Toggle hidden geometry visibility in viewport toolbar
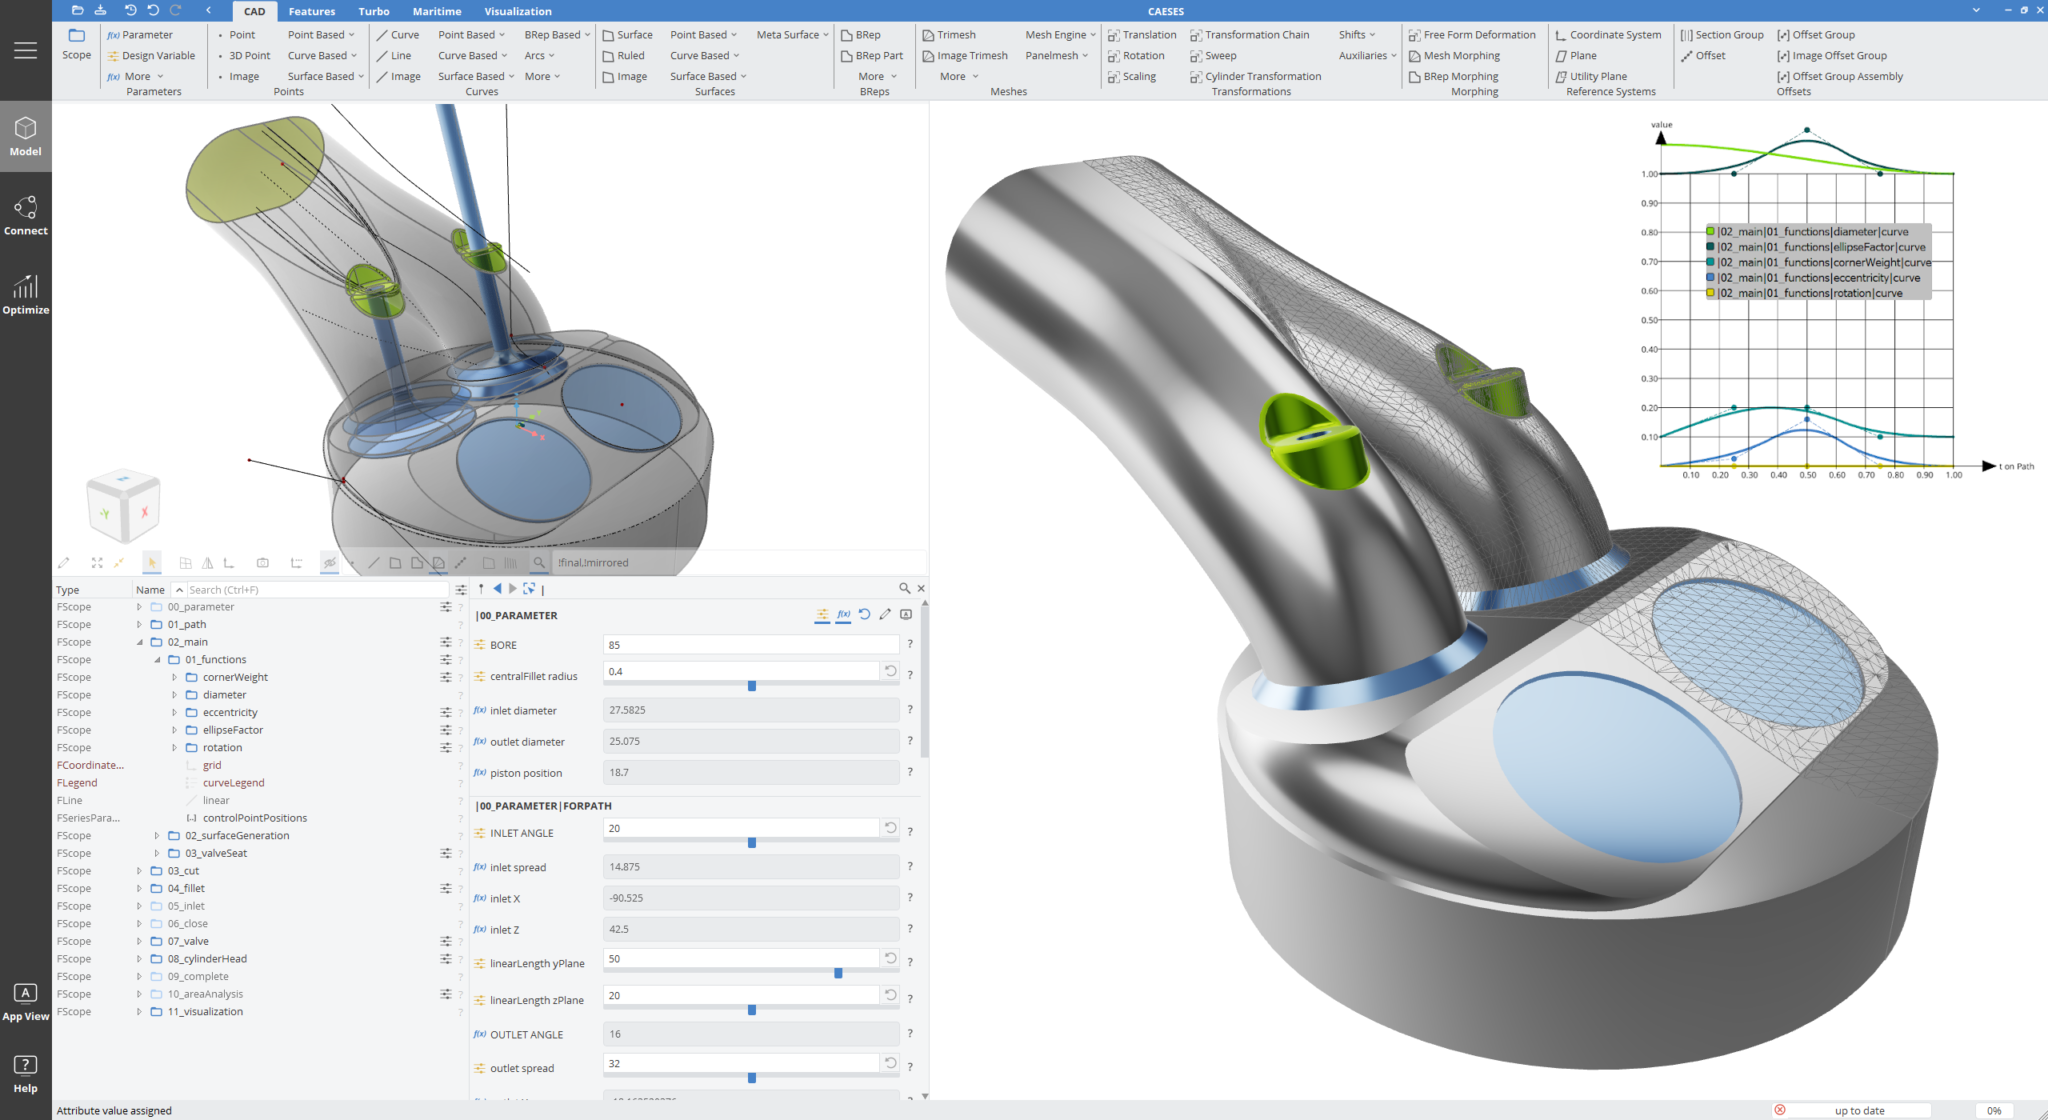 [x=330, y=562]
